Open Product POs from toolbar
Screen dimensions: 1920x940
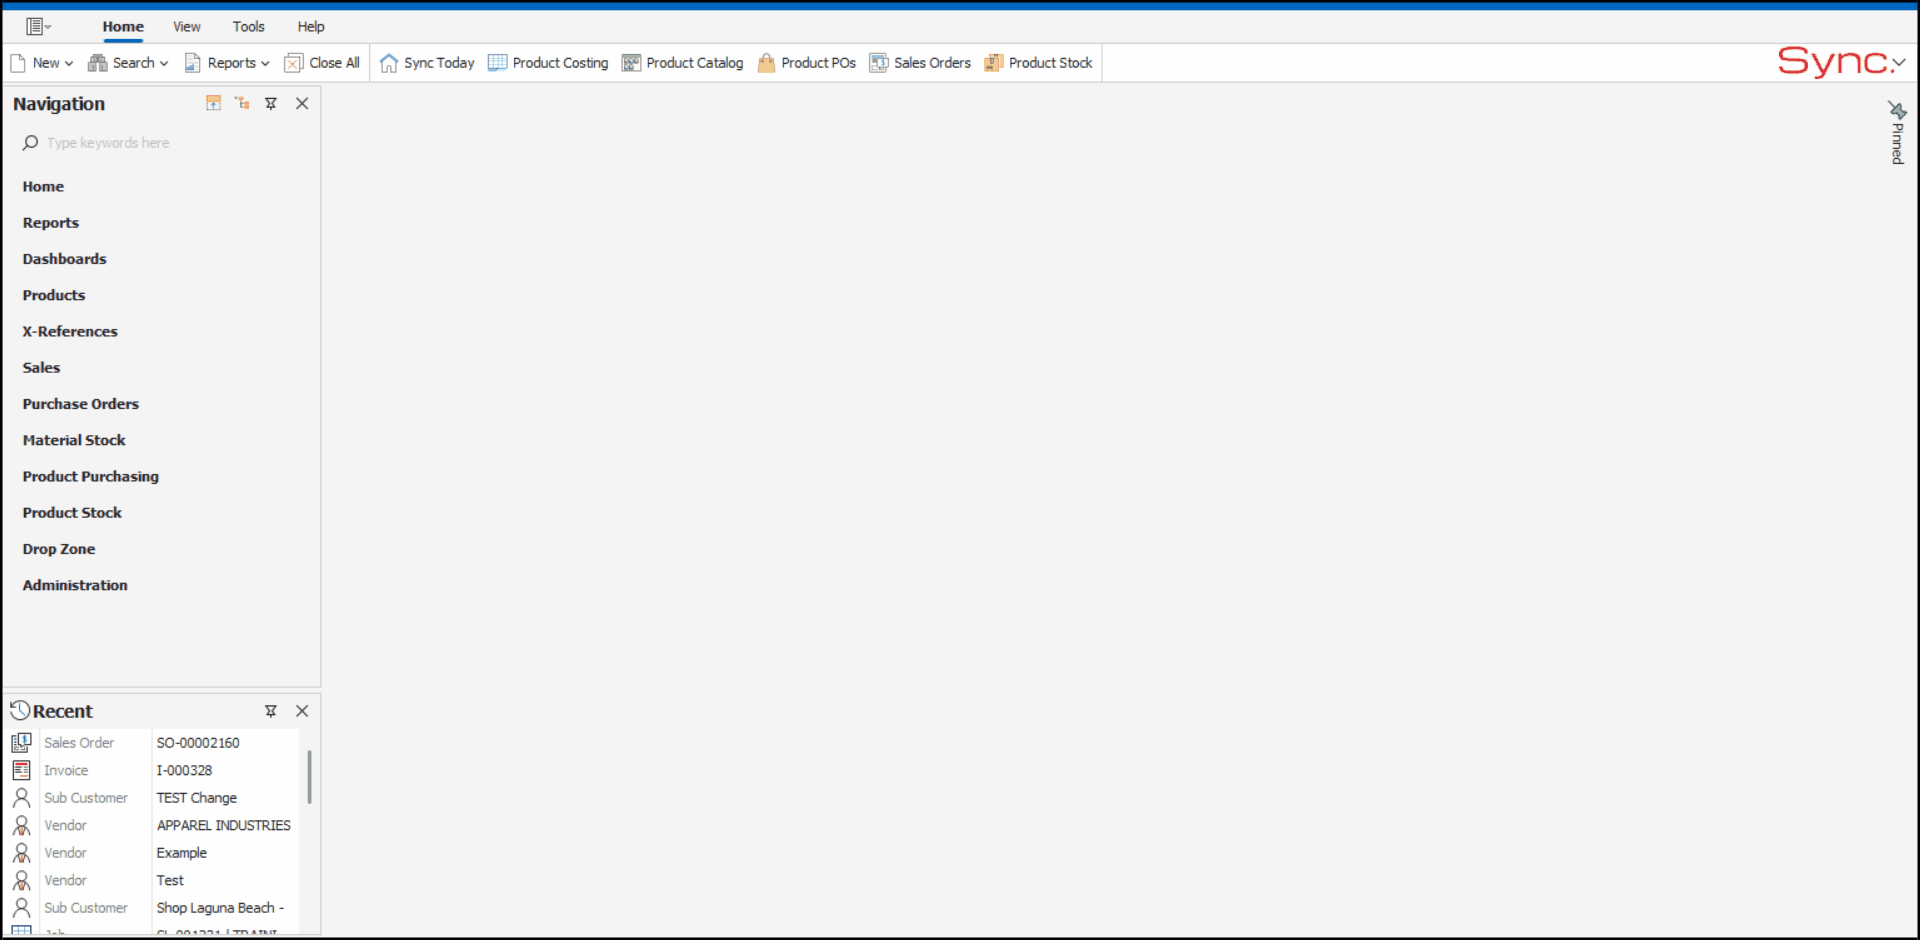[807, 63]
